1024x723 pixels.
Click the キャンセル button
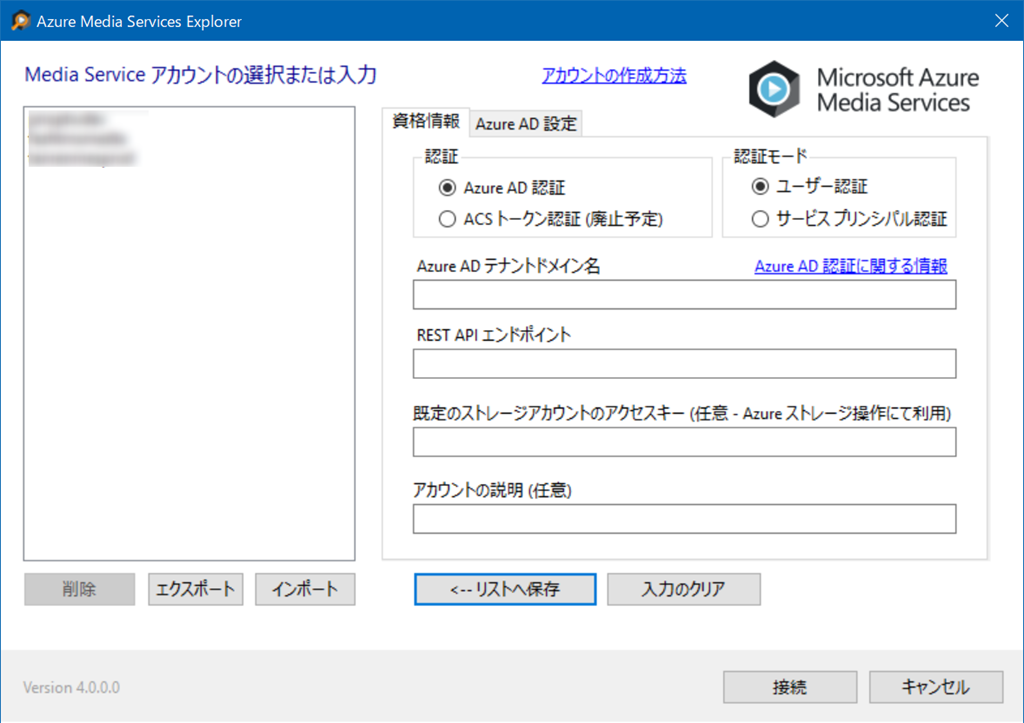936,687
